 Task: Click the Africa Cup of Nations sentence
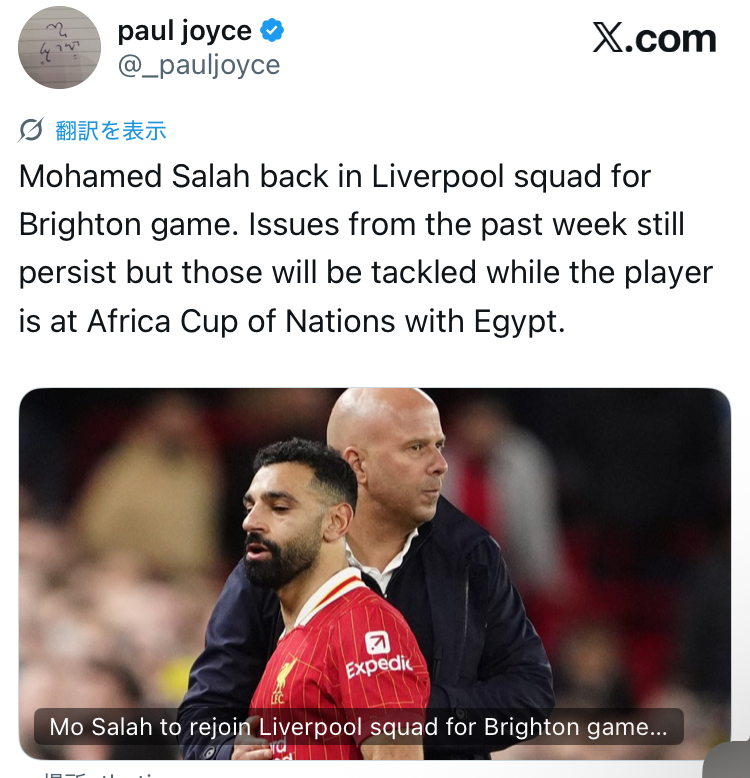pos(292,321)
